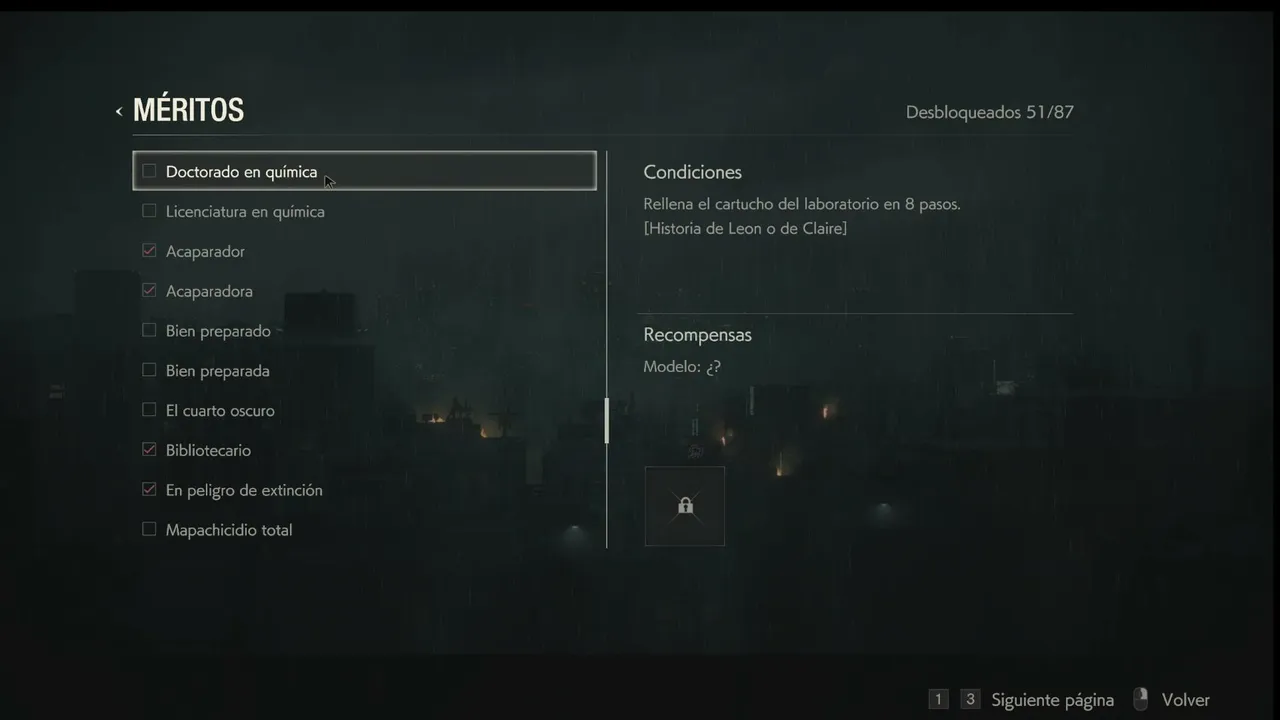1280x720 pixels.
Task: Click the locked reward model thumbnail
Action: [685, 506]
